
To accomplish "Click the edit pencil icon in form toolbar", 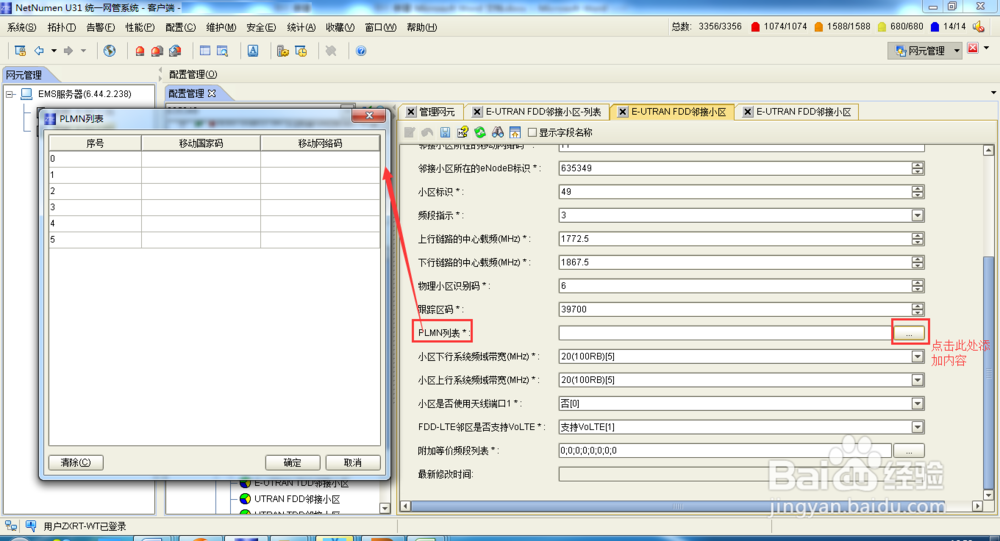I will coord(409,132).
